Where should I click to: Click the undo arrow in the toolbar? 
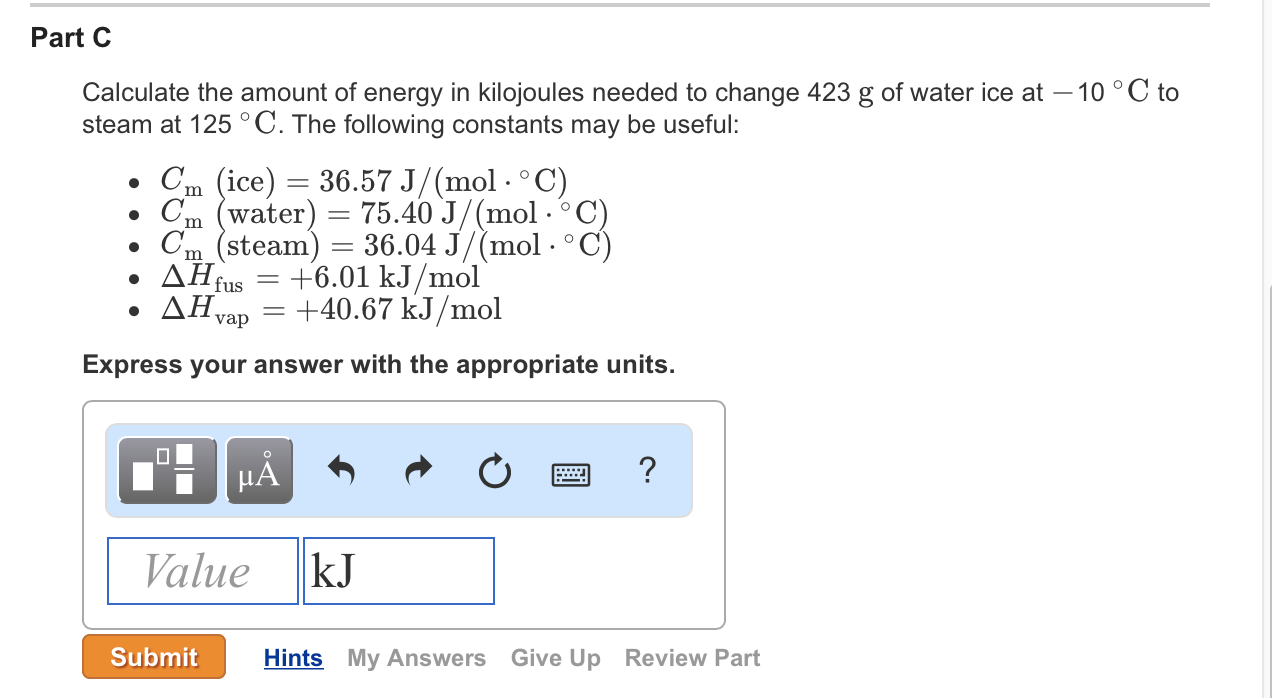coord(340,469)
